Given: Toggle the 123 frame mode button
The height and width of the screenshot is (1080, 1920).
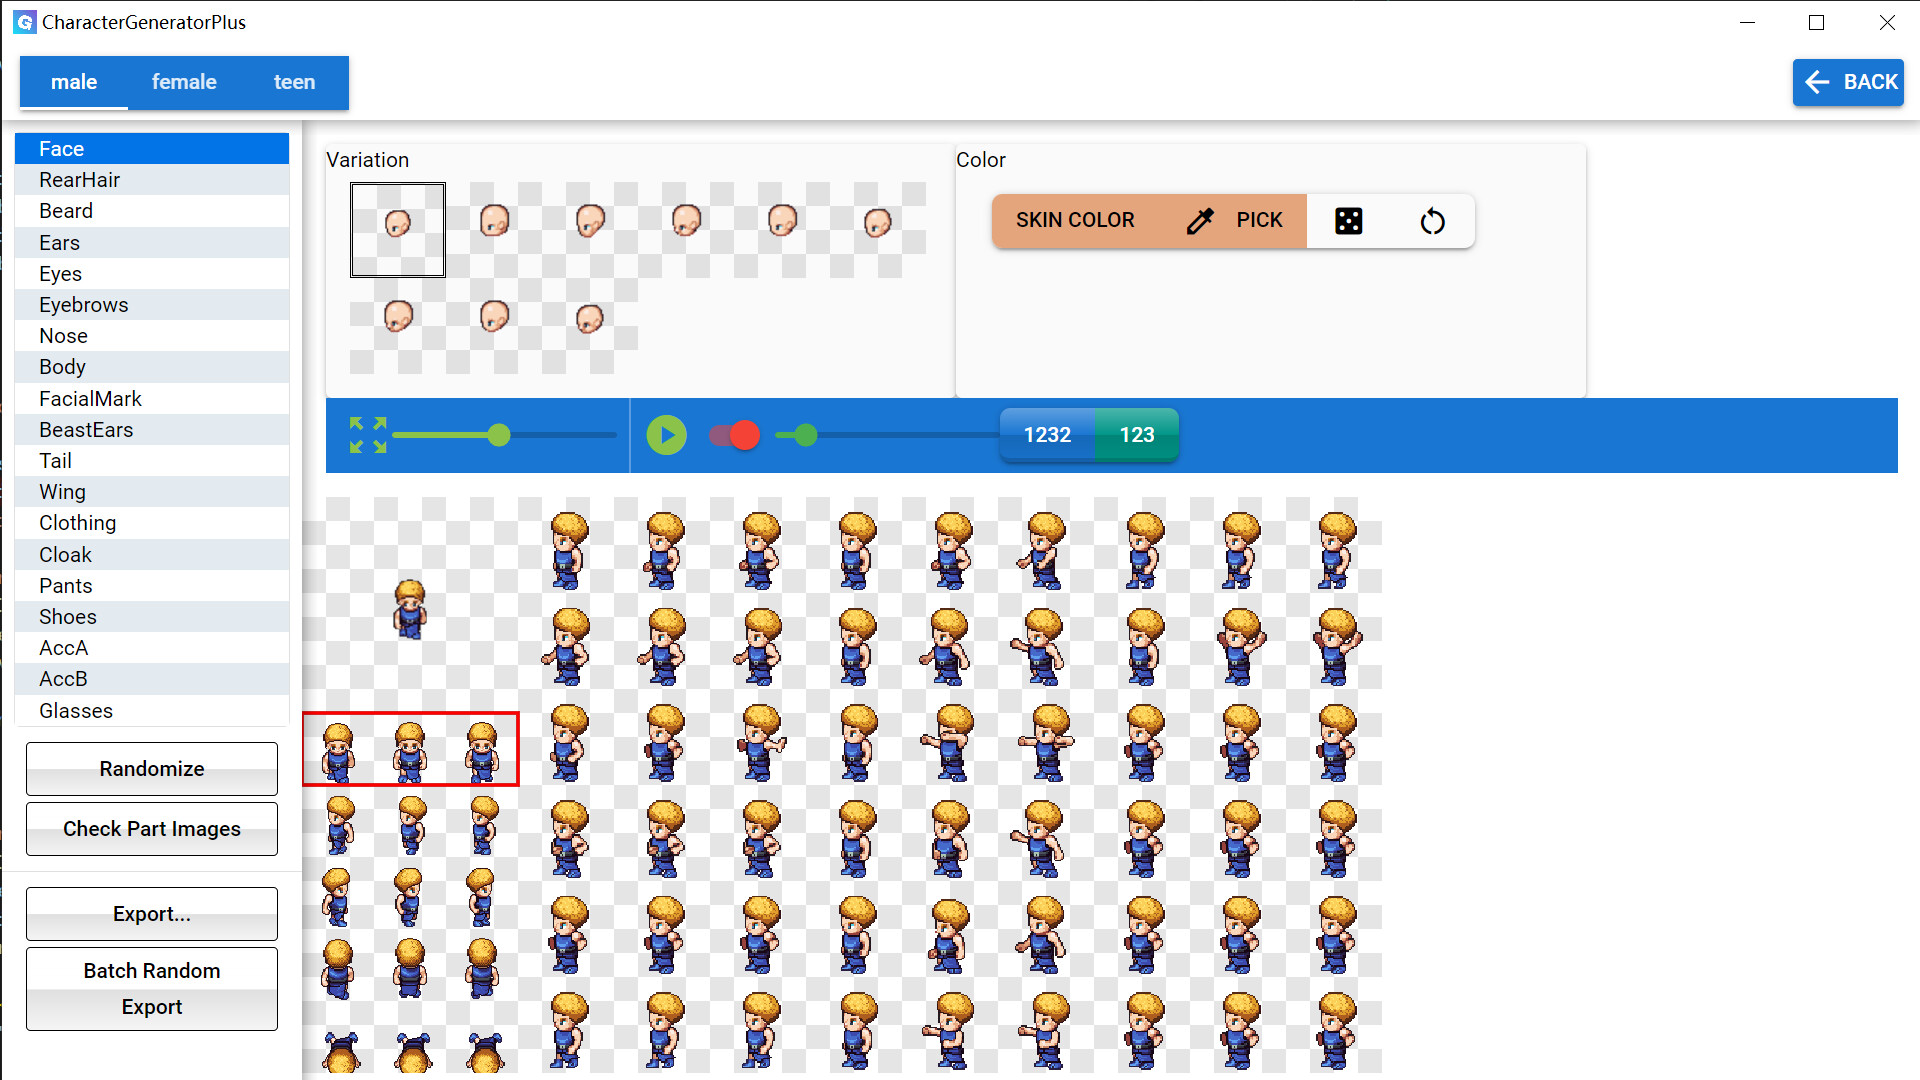Looking at the screenshot, I should pyautogui.click(x=1136, y=435).
